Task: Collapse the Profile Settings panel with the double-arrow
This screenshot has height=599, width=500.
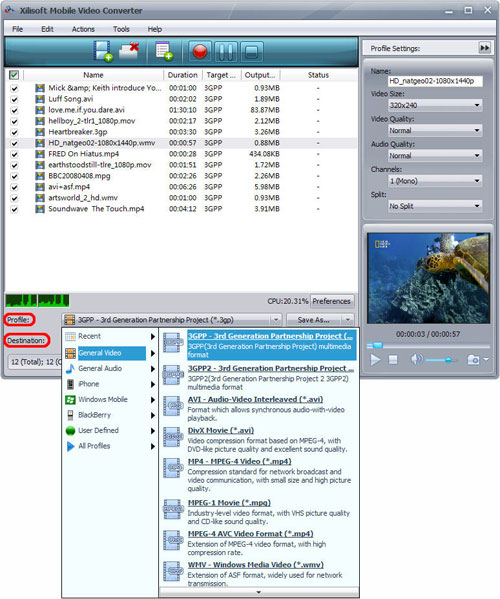Action: pos(484,48)
